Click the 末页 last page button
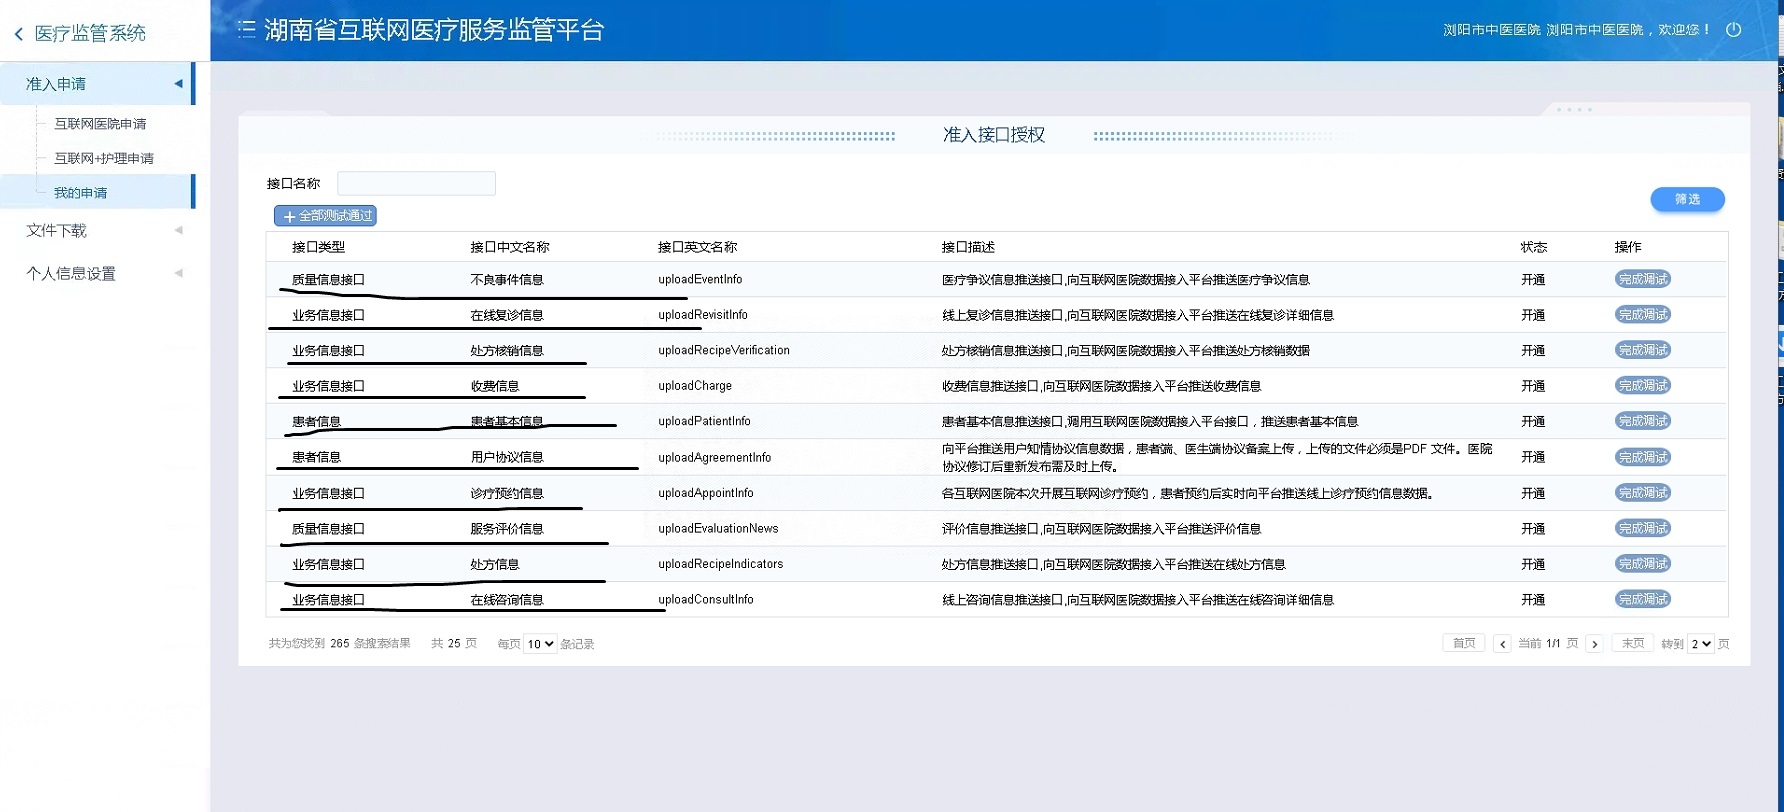 pyautogui.click(x=1632, y=643)
